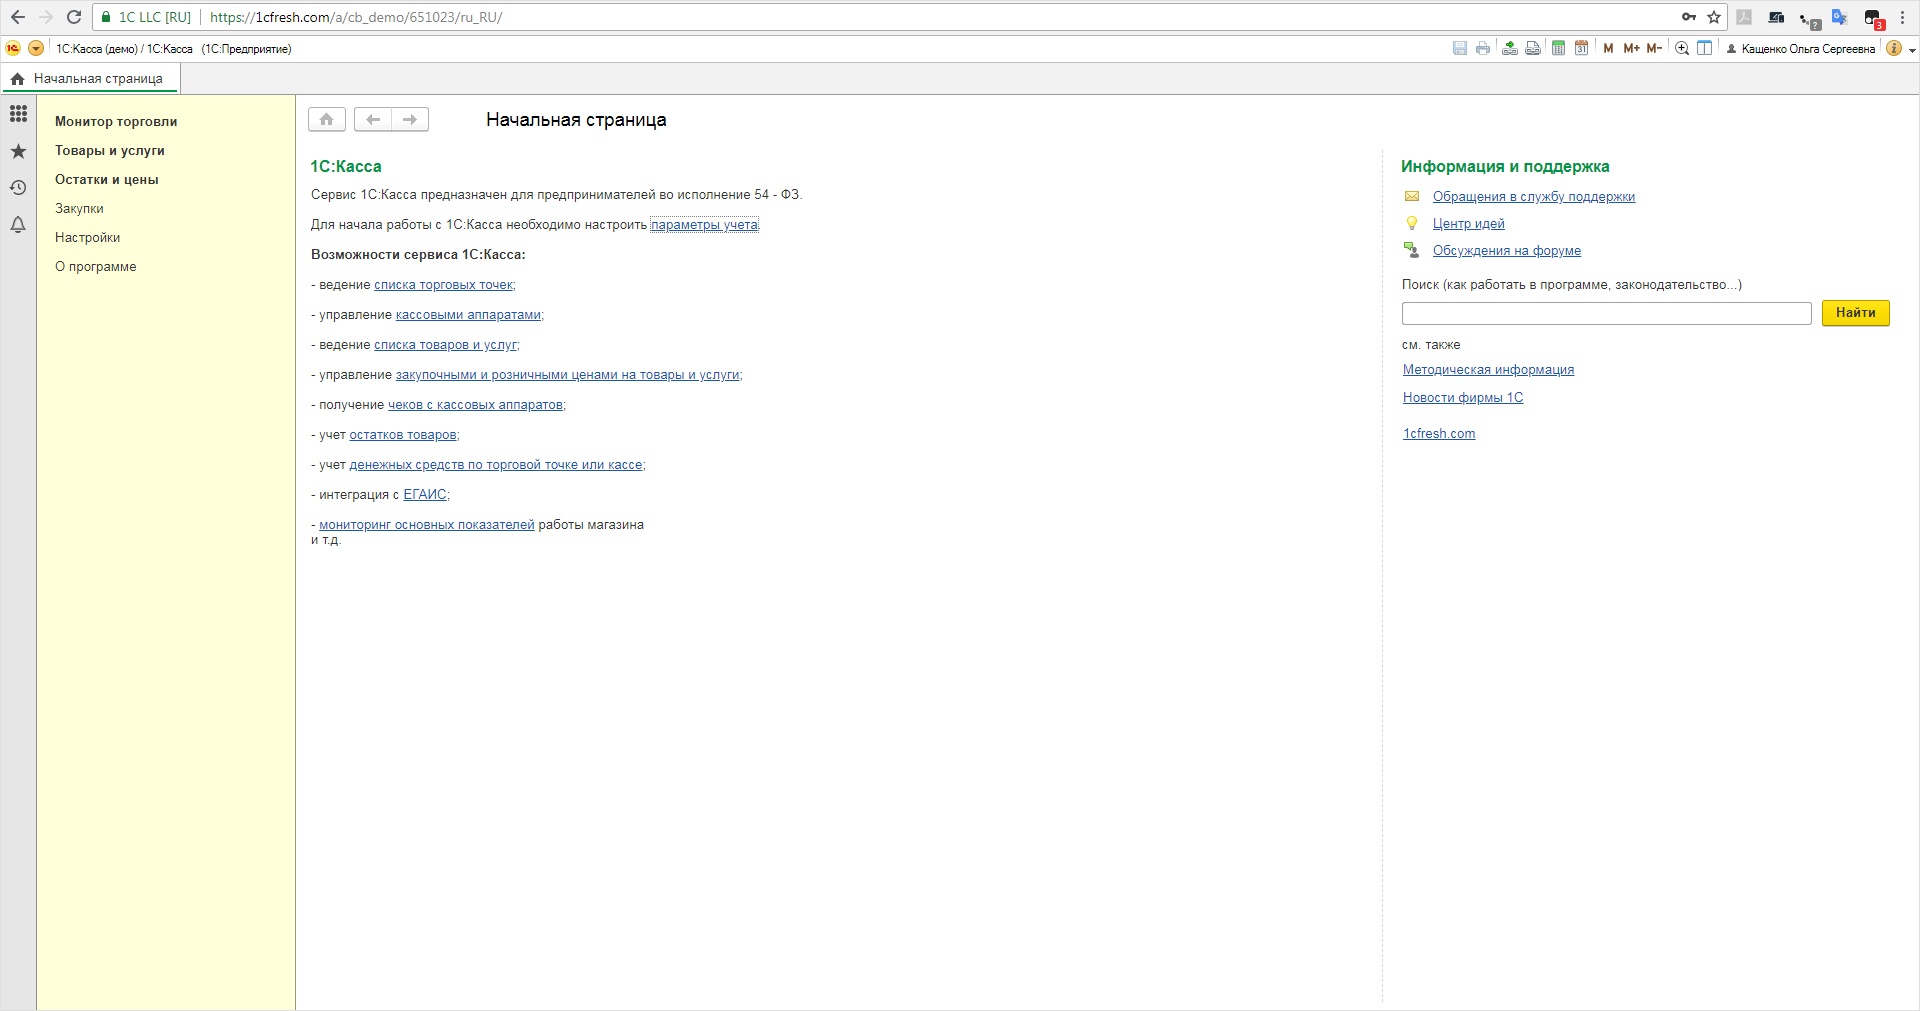Open the orange main menu dropdown arrow
This screenshot has width=1920, height=1011.
click(36, 48)
